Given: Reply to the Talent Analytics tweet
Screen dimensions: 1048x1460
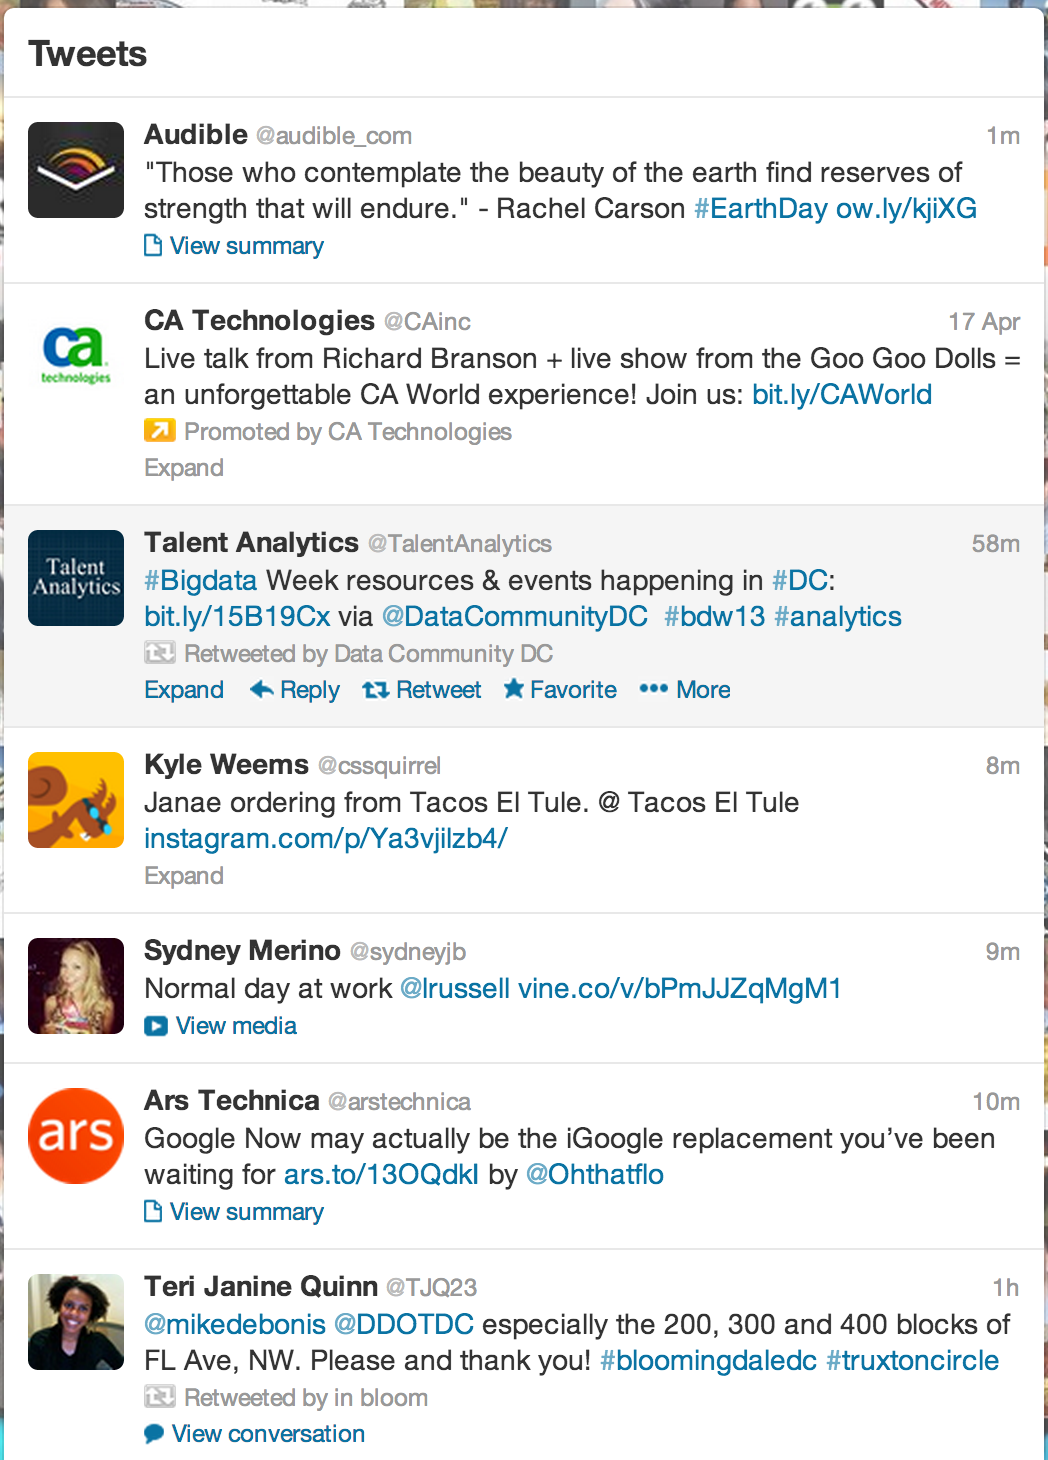Looking at the screenshot, I should [295, 690].
